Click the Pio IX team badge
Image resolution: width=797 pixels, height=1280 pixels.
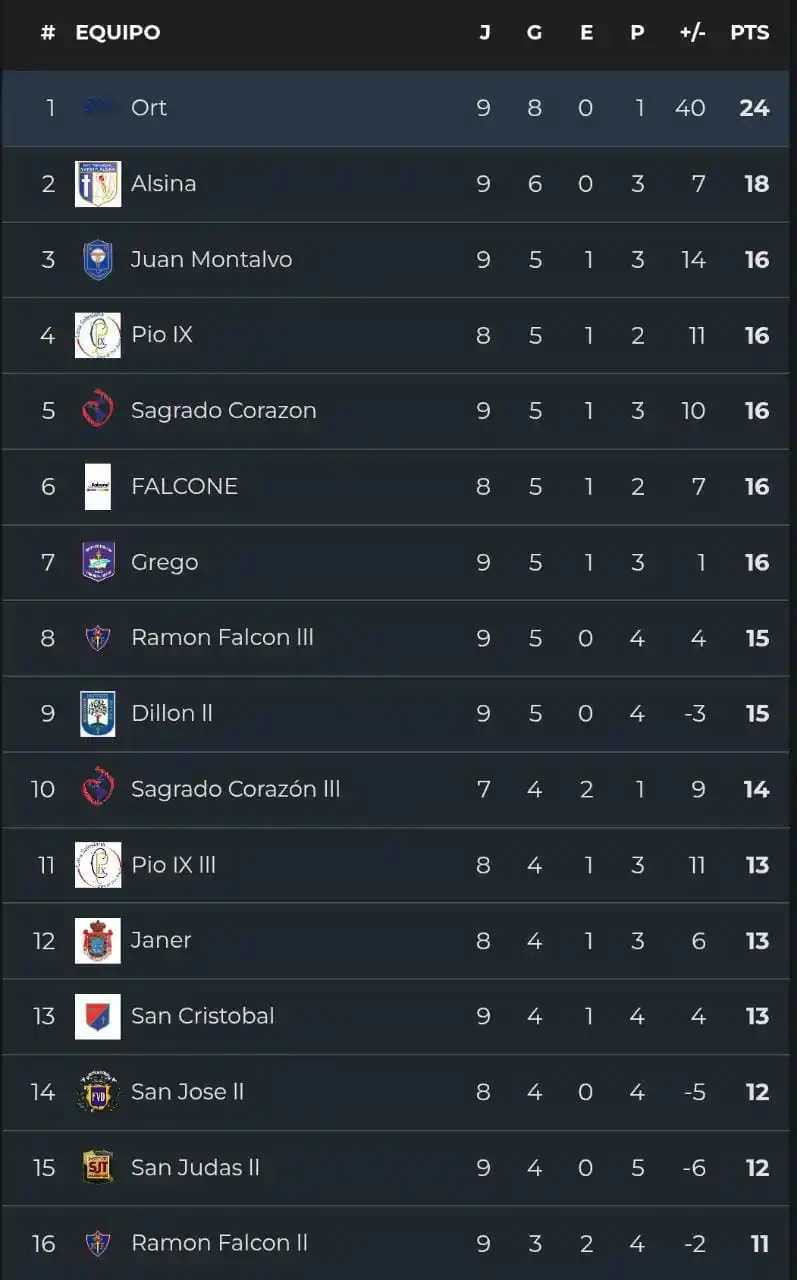click(98, 335)
